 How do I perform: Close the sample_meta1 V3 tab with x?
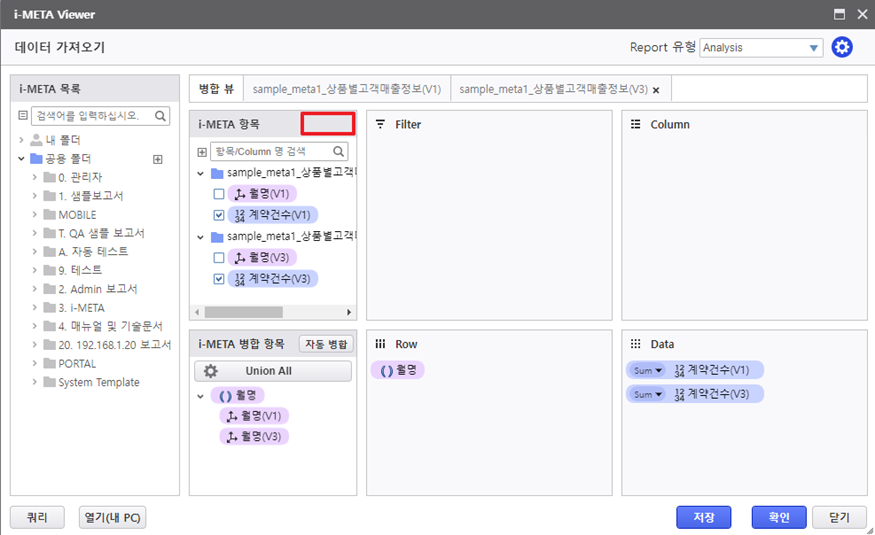point(656,90)
